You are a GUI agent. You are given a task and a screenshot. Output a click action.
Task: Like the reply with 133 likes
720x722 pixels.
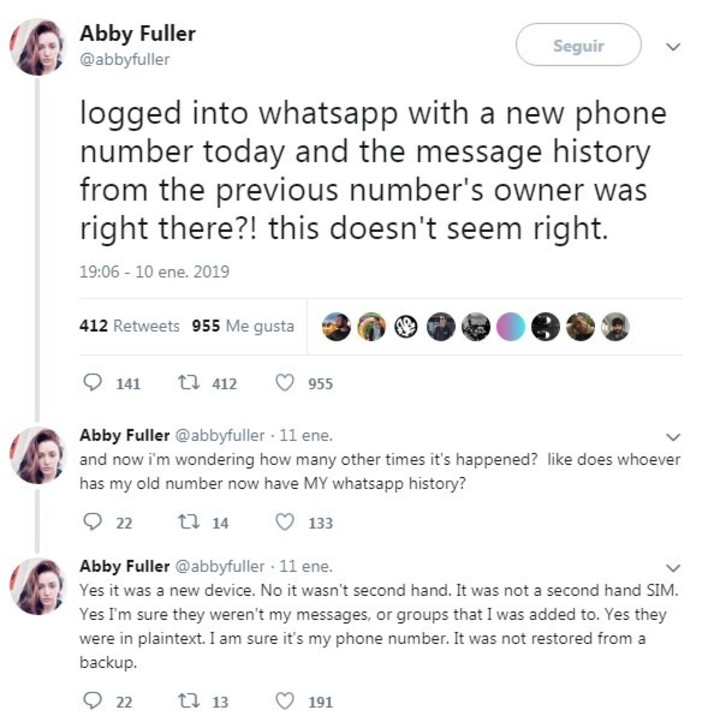click(285, 522)
